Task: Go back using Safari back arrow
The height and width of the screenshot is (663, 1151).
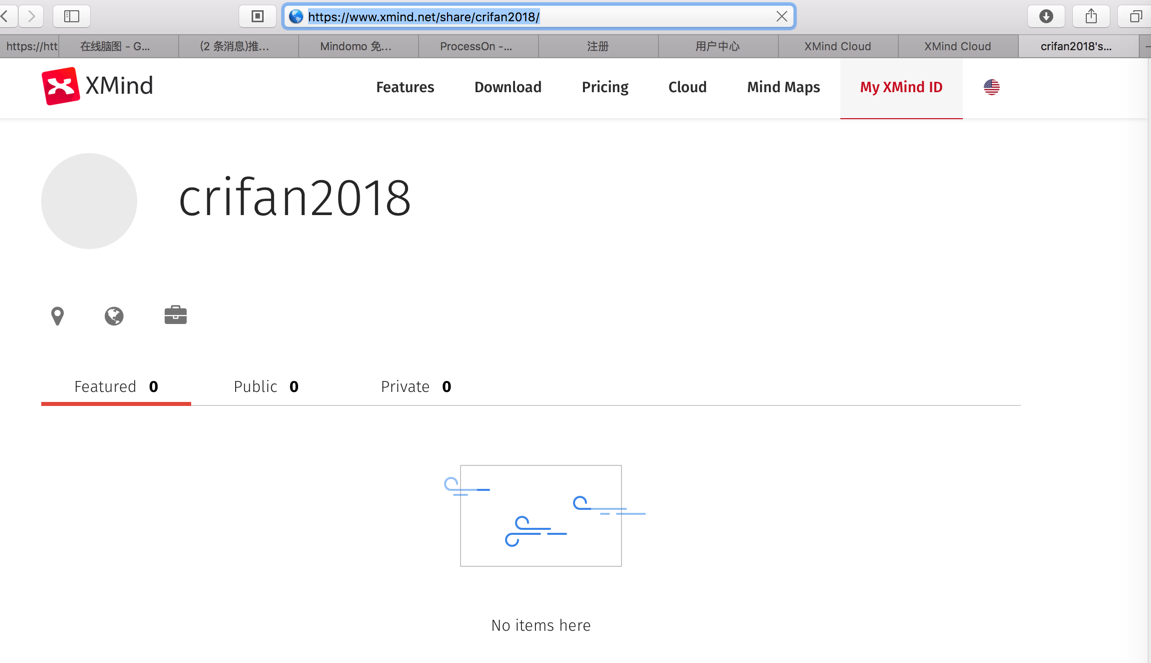Action: point(6,16)
